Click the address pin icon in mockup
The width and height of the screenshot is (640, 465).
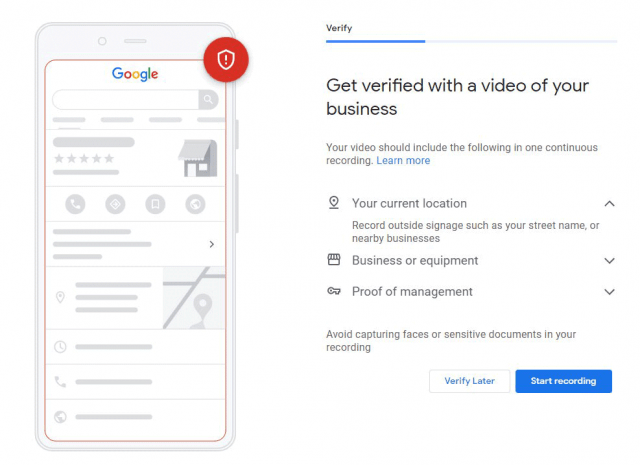(60, 297)
